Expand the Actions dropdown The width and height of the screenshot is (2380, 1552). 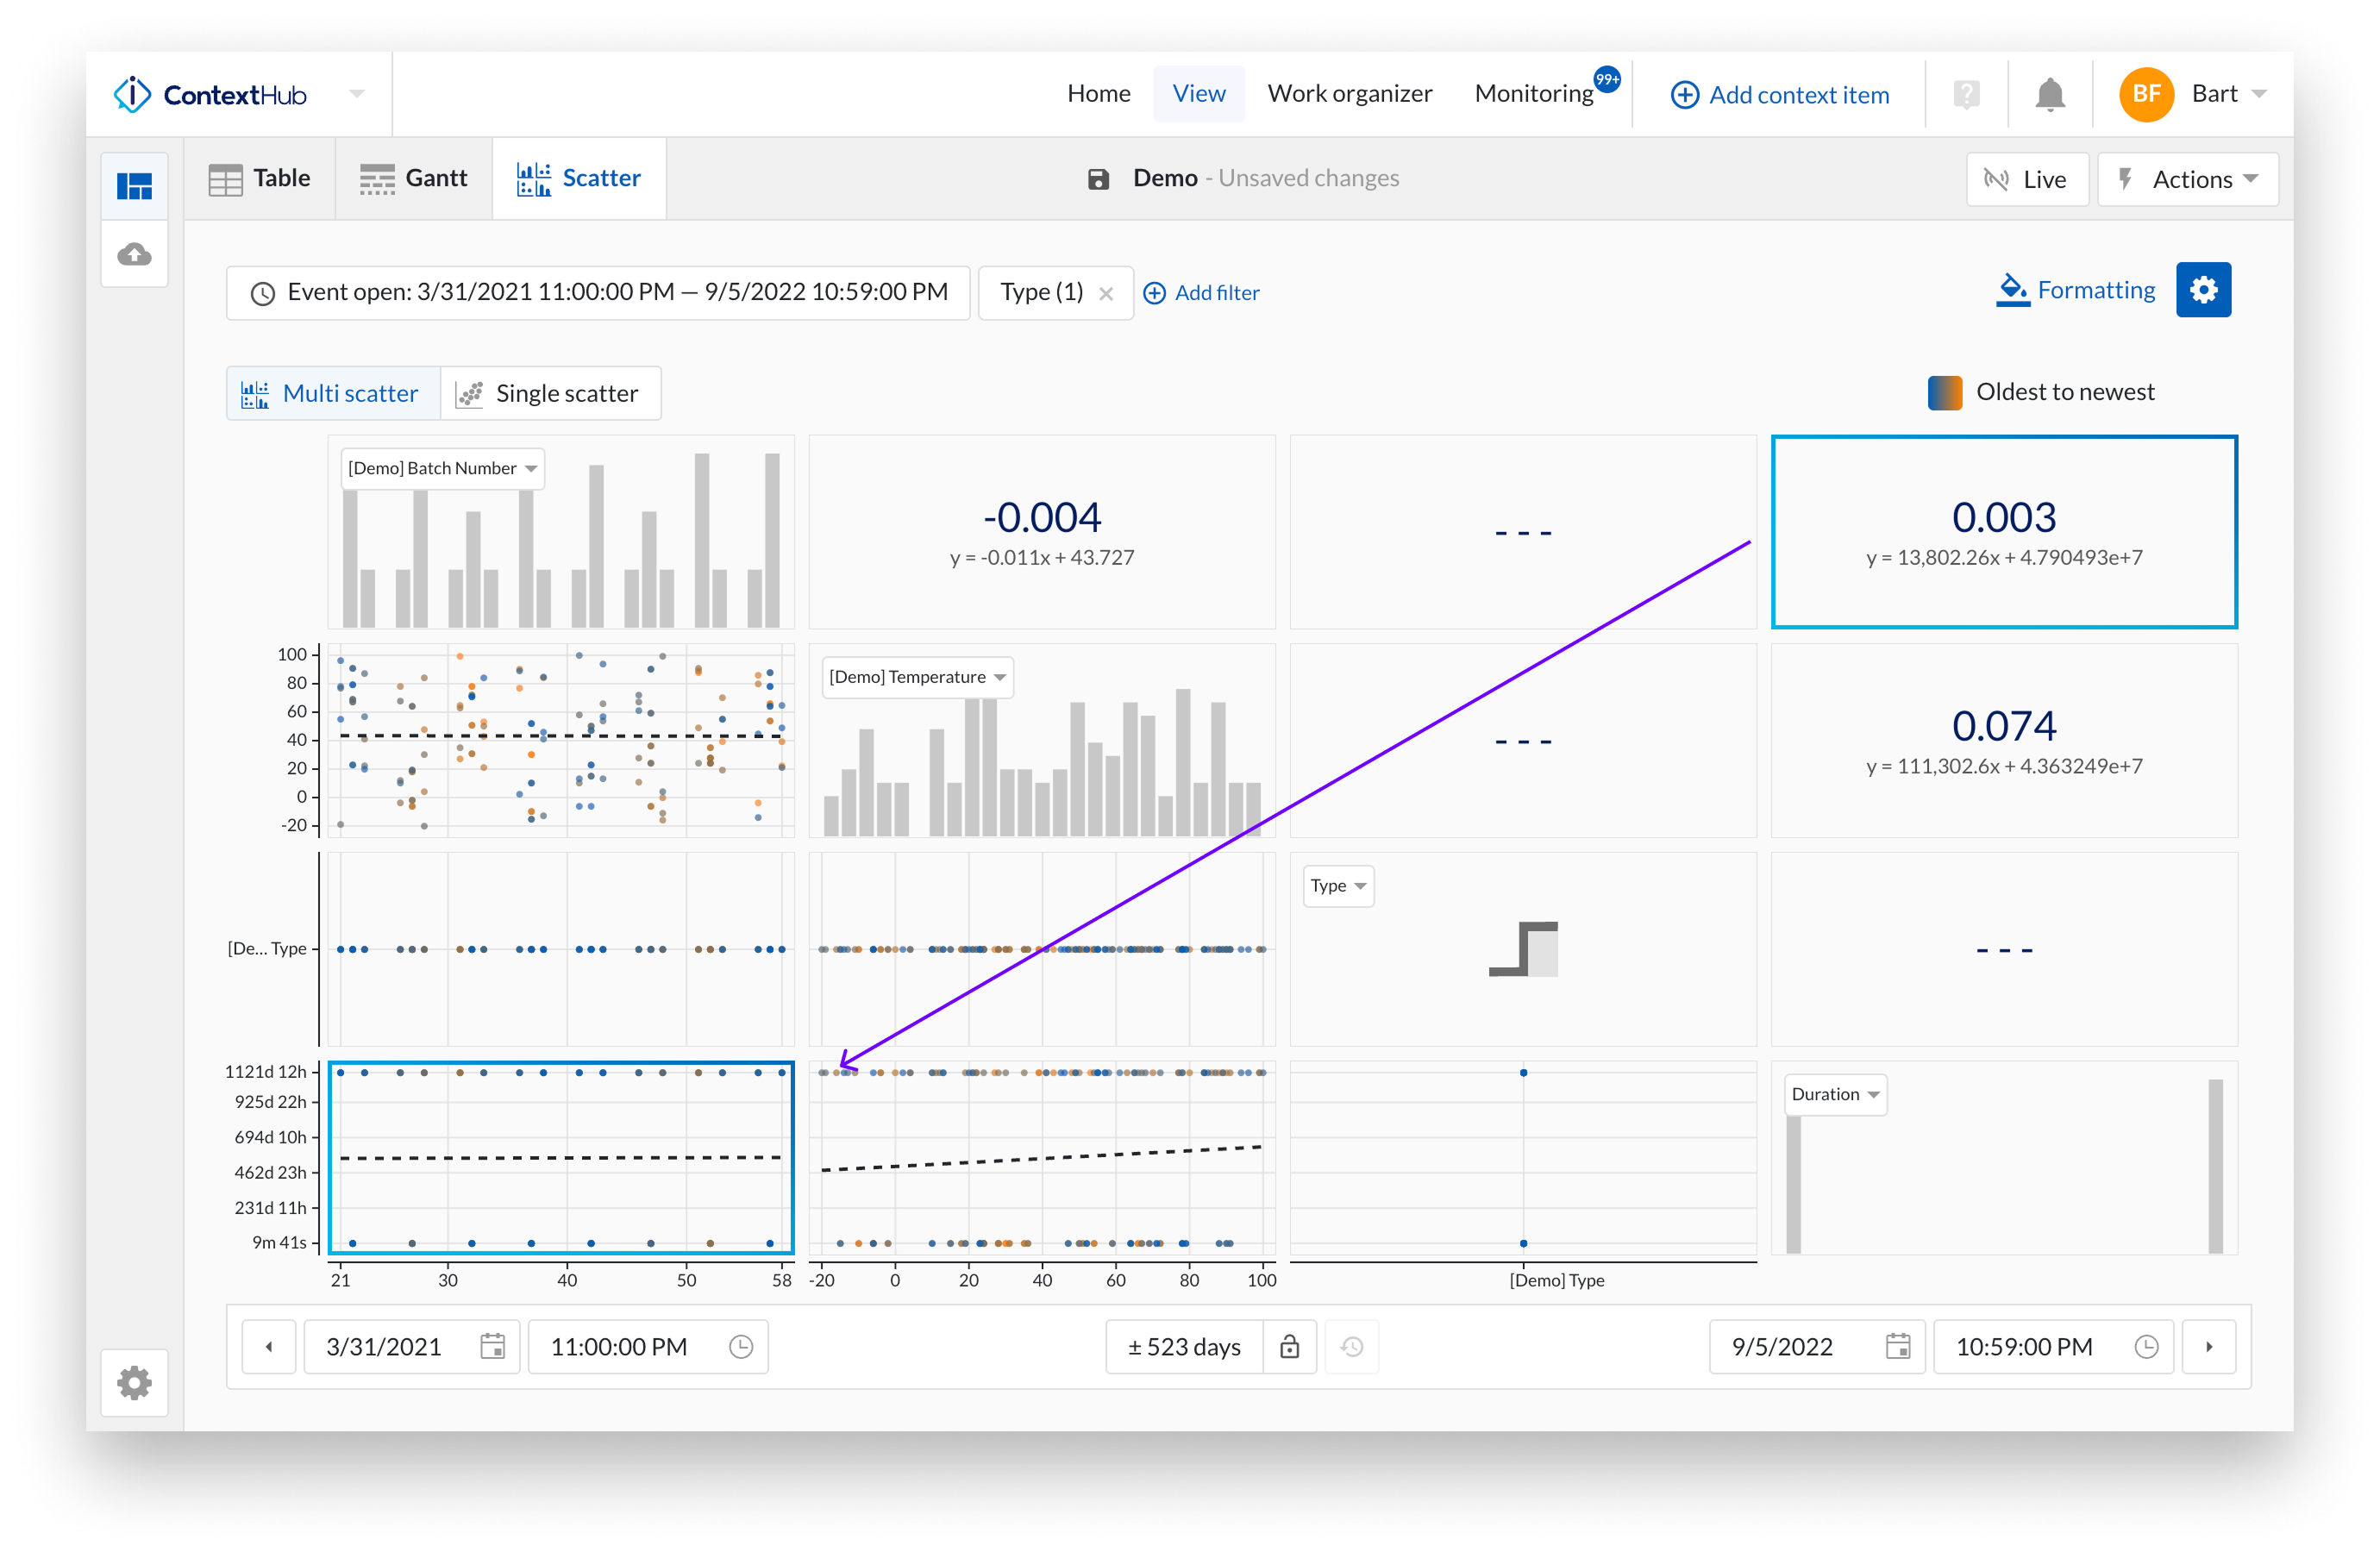pyautogui.click(x=2188, y=179)
